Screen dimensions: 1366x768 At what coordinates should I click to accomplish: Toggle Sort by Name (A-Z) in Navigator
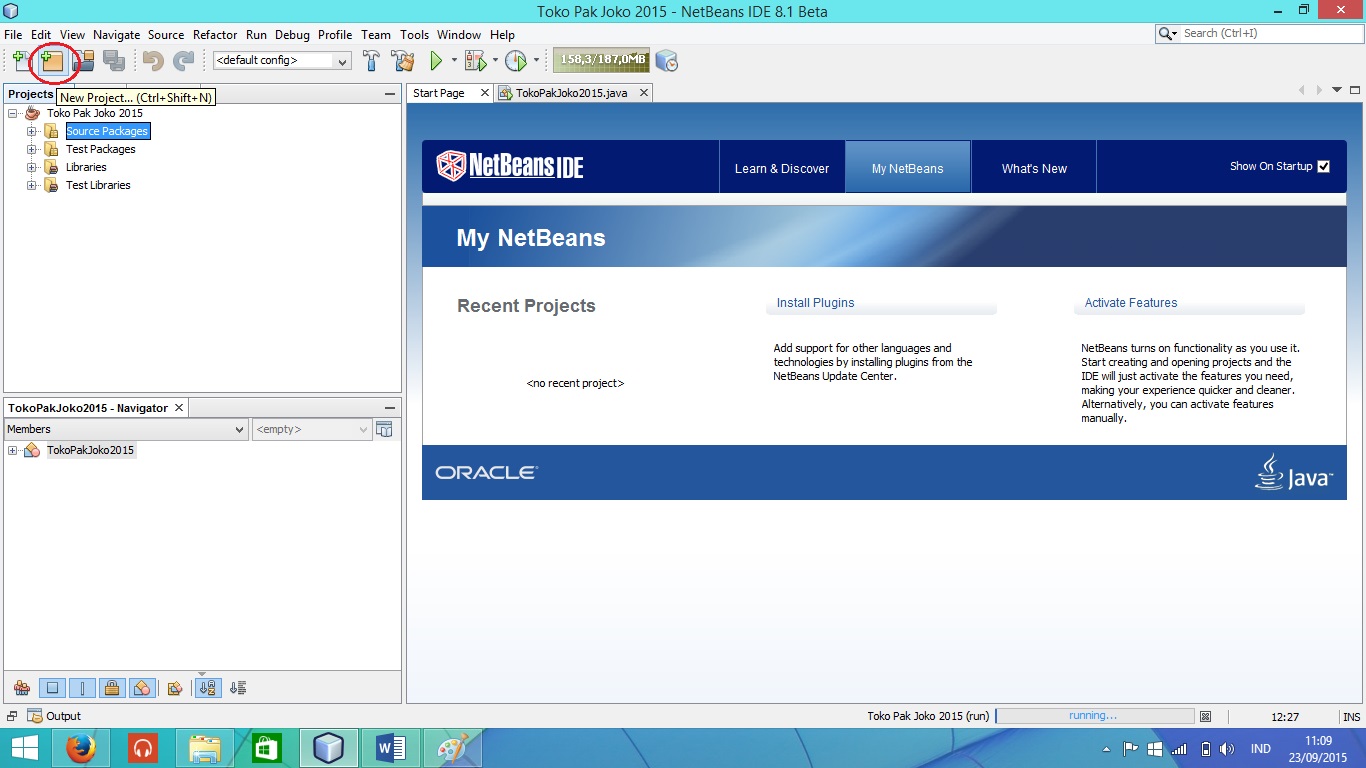(207, 688)
